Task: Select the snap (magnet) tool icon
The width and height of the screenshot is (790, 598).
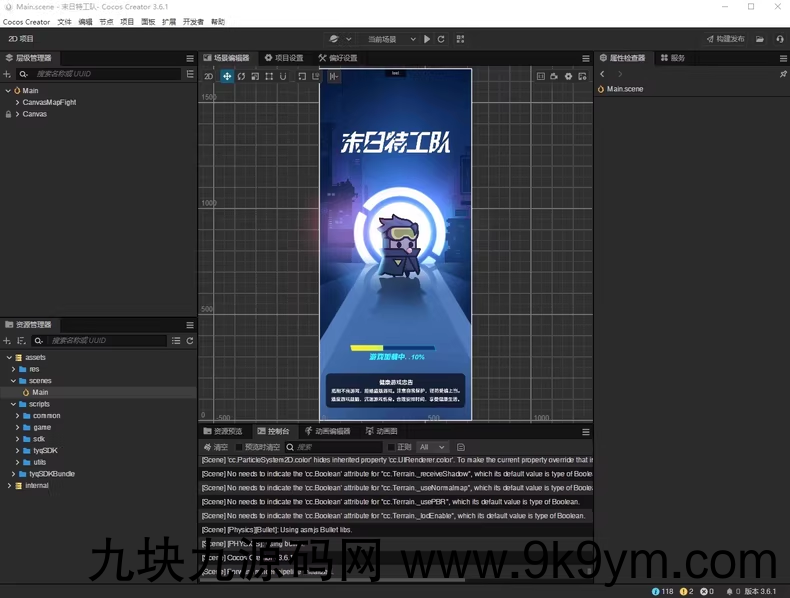Action: [x=283, y=76]
